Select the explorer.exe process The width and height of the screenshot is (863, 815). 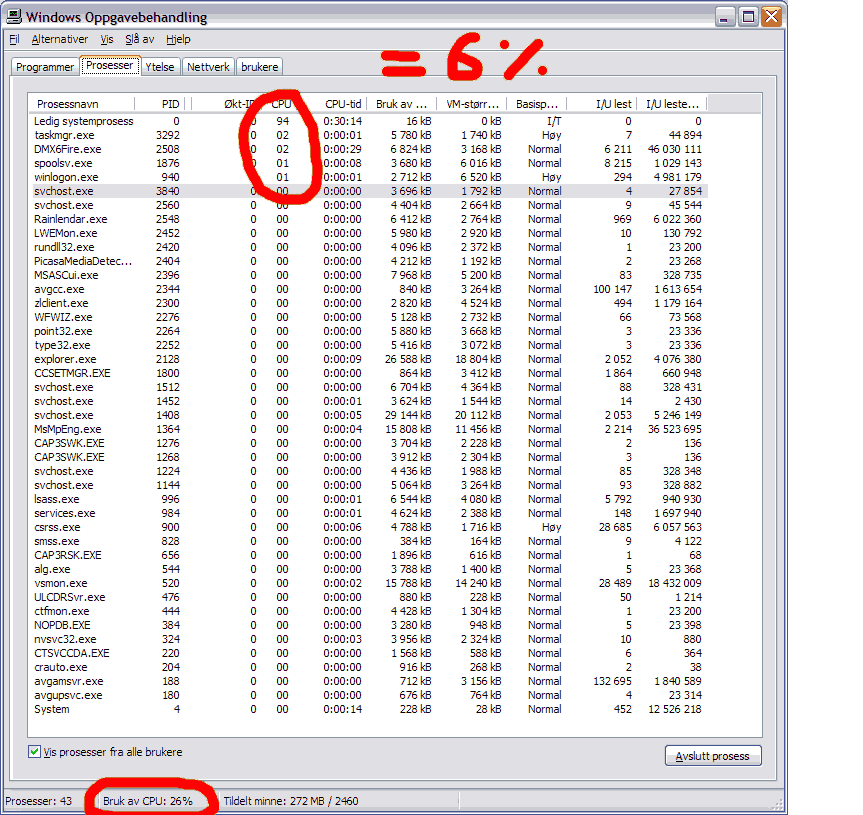coord(368,359)
